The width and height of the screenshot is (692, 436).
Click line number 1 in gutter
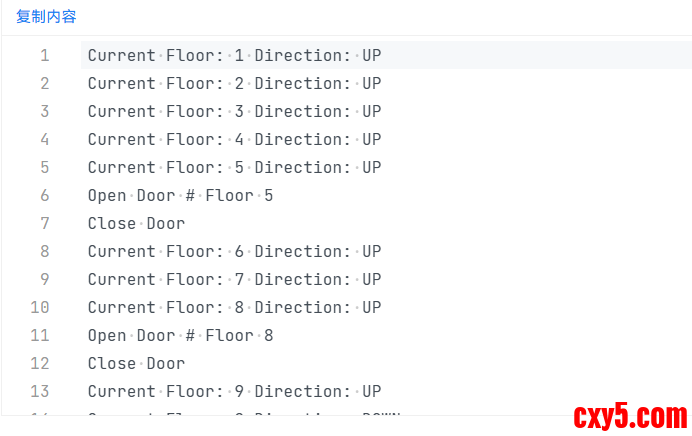[44, 55]
